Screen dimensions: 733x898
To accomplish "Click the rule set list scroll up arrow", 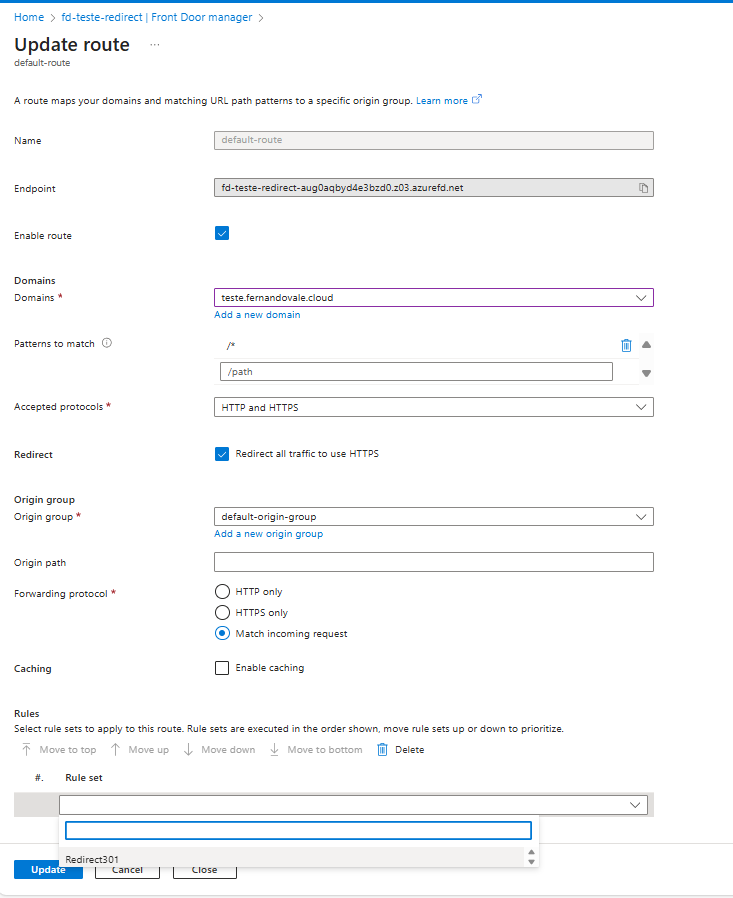I will [x=531, y=852].
